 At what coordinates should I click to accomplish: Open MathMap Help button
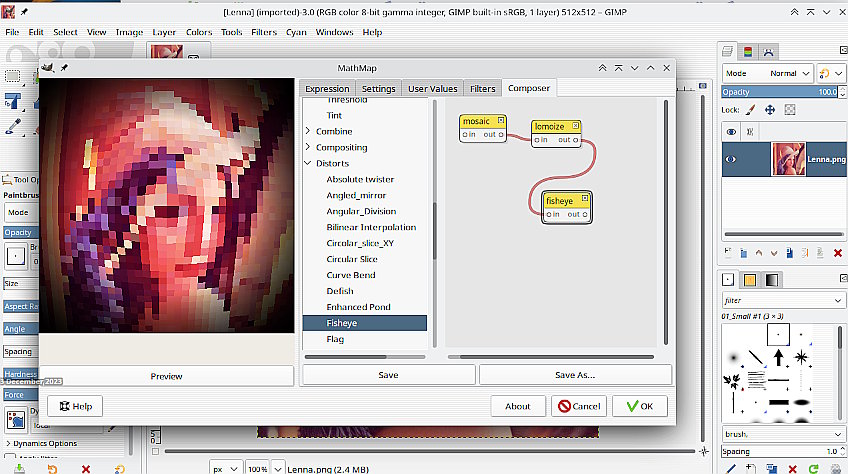point(75,406)
